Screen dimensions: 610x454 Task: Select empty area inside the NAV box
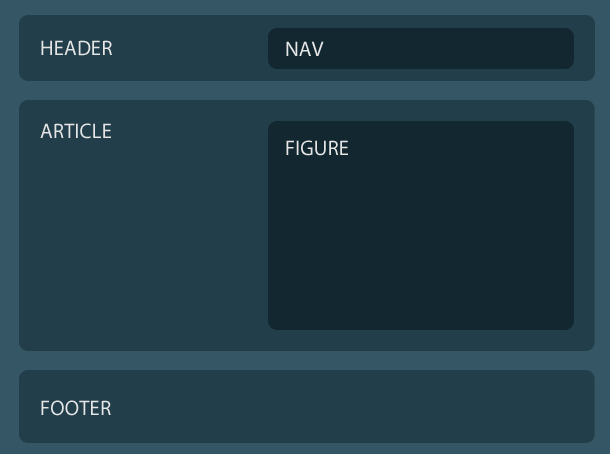(x=447, y=49)
